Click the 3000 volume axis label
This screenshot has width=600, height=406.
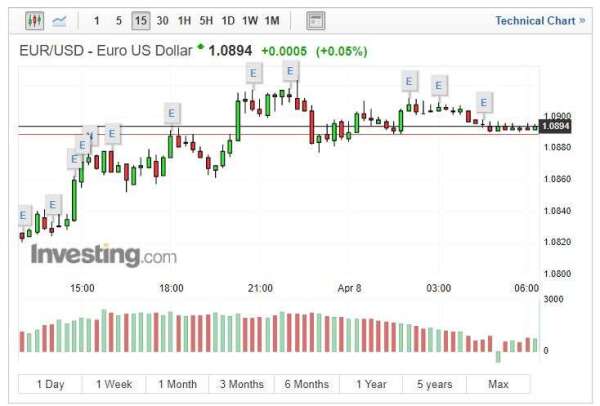554,299
